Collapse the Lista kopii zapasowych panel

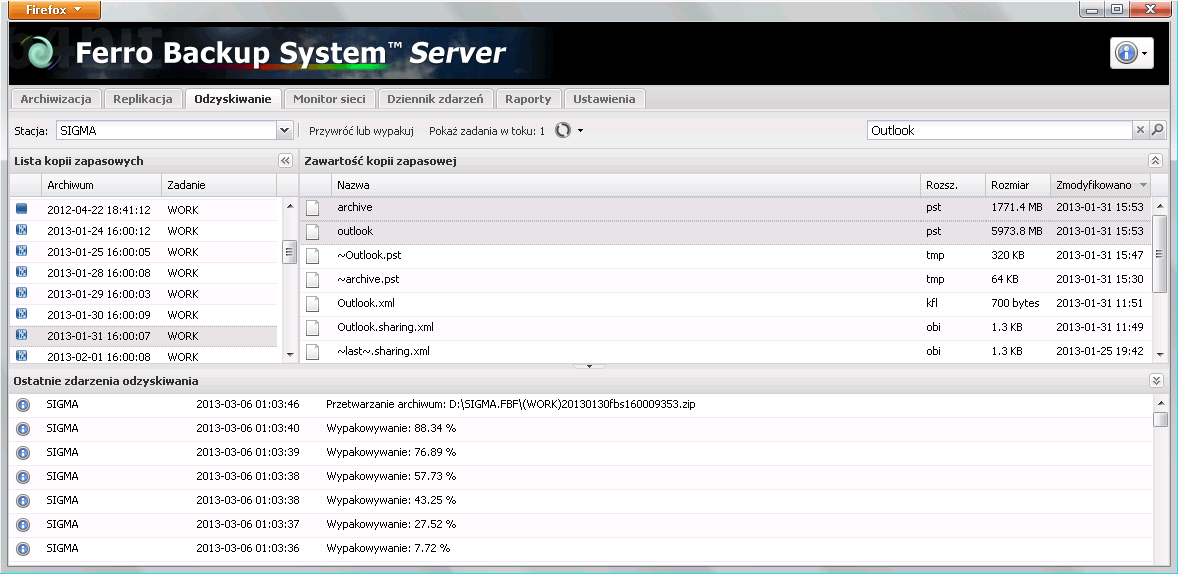coord(284,161)
